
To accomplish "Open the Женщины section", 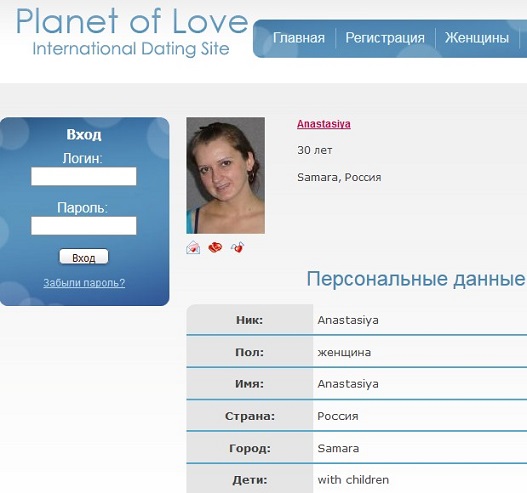I will (477, 38).
